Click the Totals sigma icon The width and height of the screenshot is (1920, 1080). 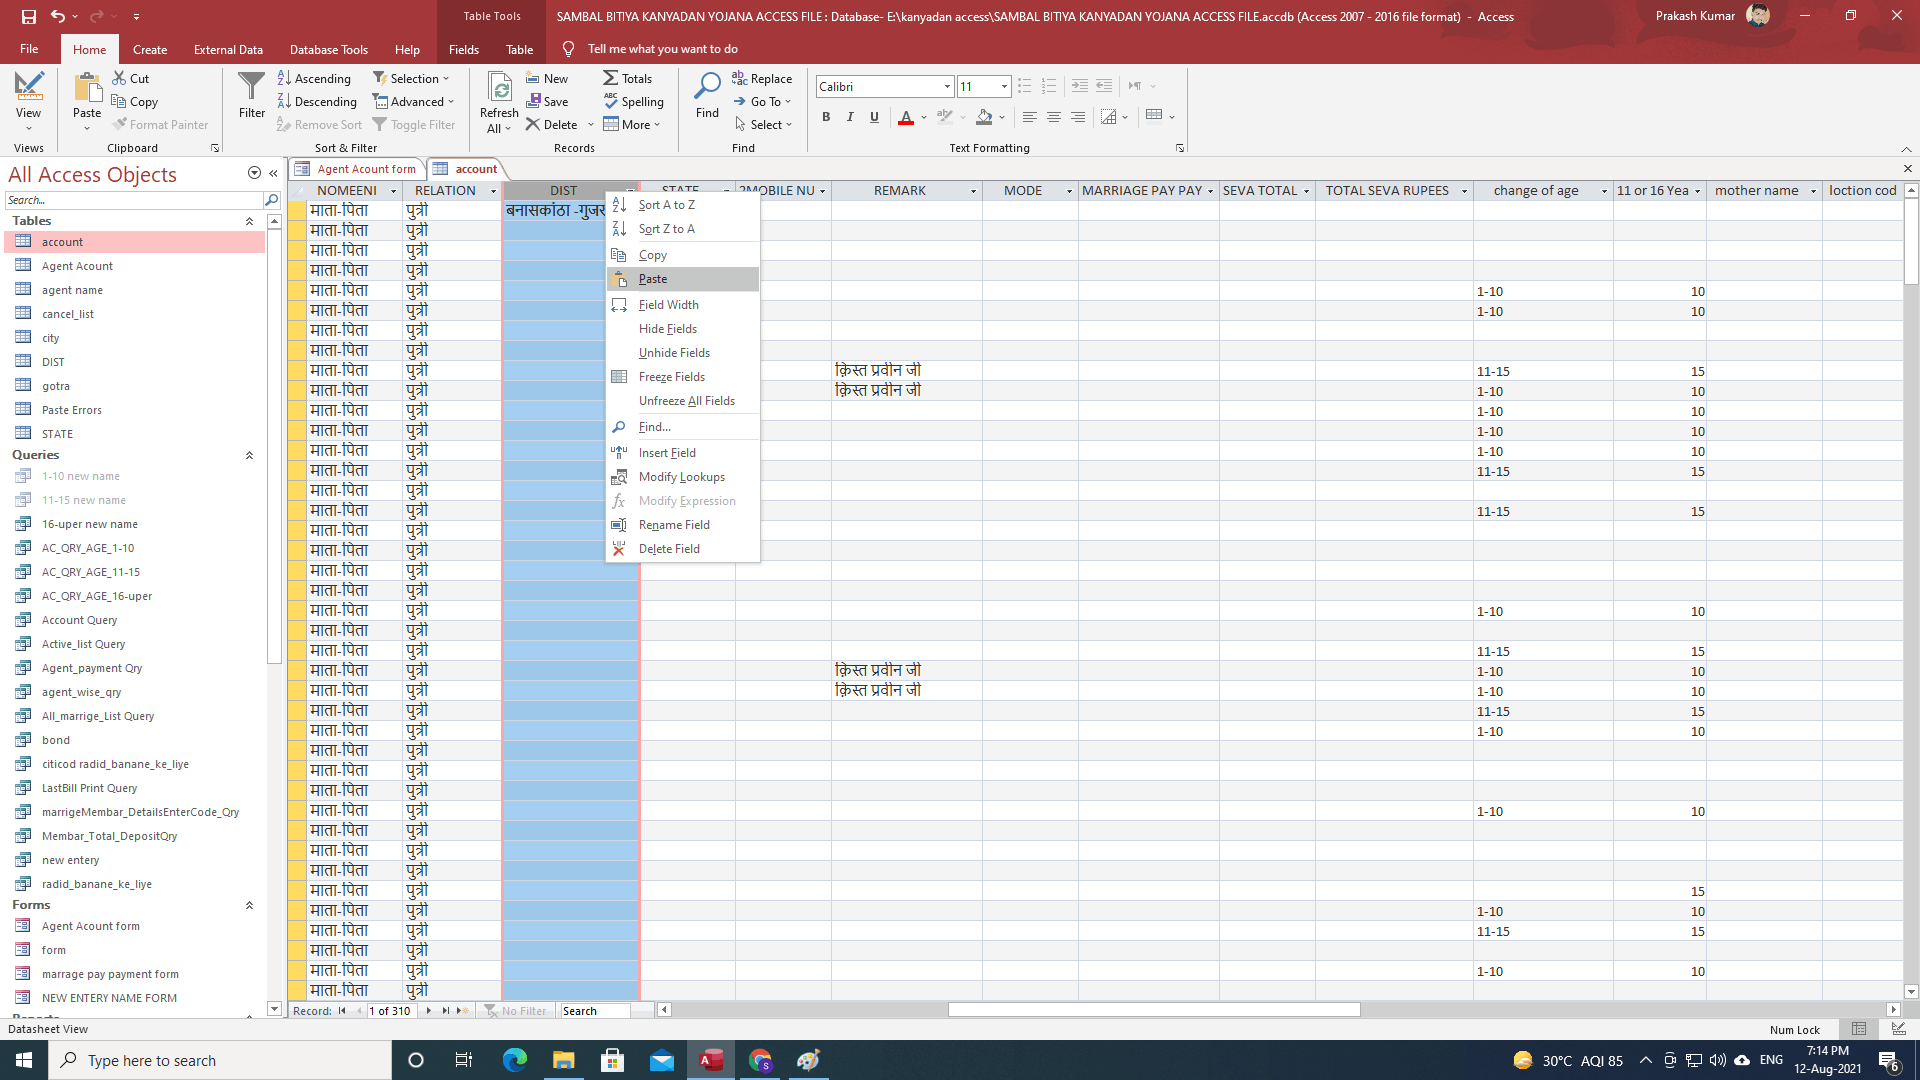pos(610,78)
